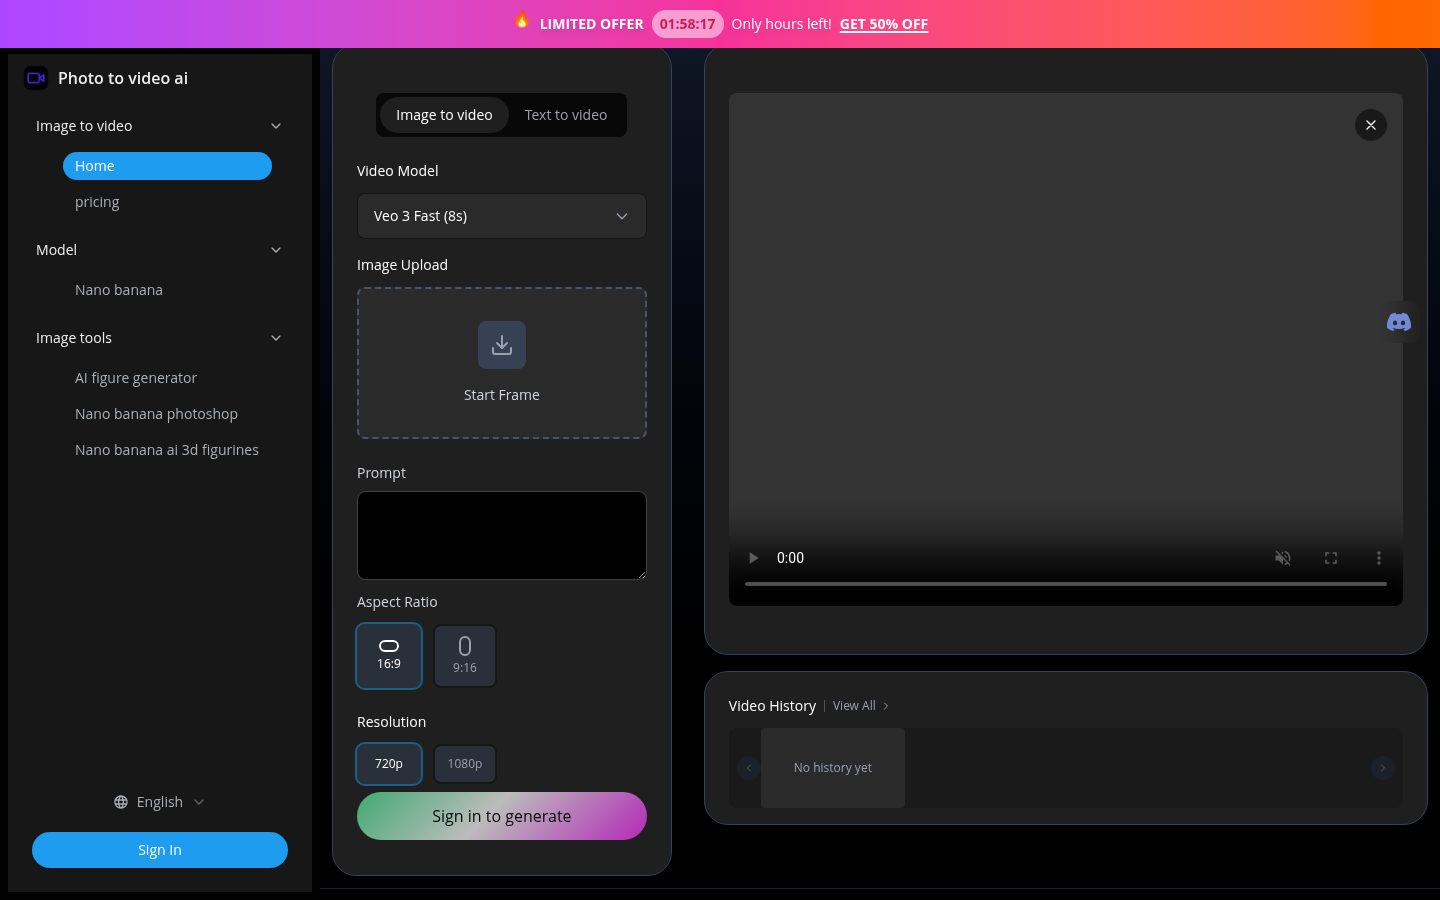The image size is (1440, 900).
Task: Close the video preview with X button
Action: (1371, 125)
